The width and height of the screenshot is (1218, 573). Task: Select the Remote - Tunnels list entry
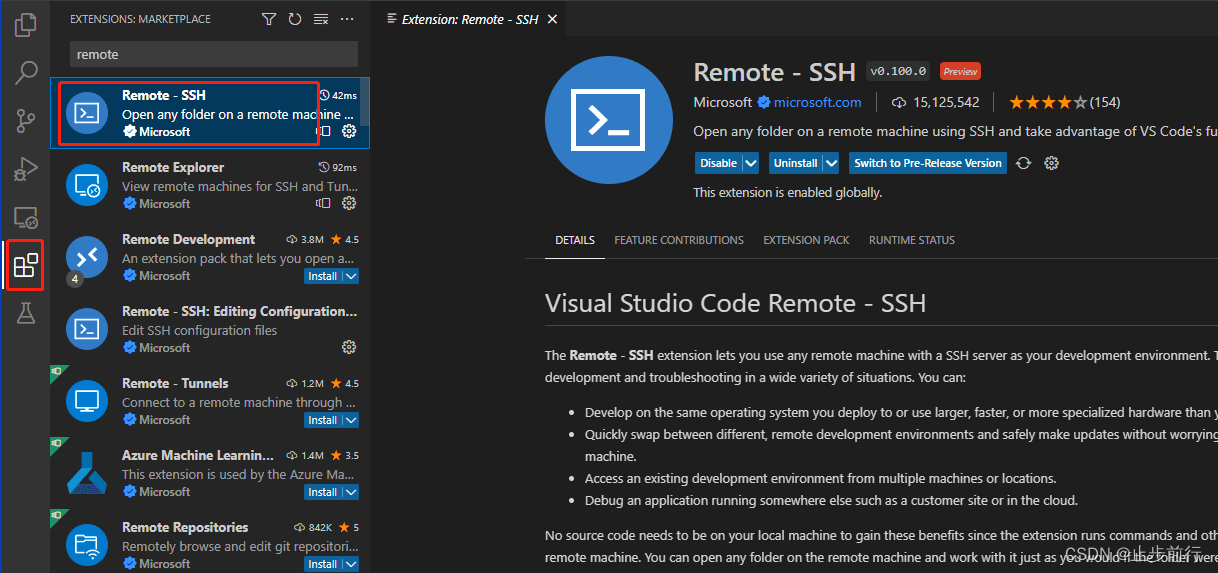[x=209, y=401]
